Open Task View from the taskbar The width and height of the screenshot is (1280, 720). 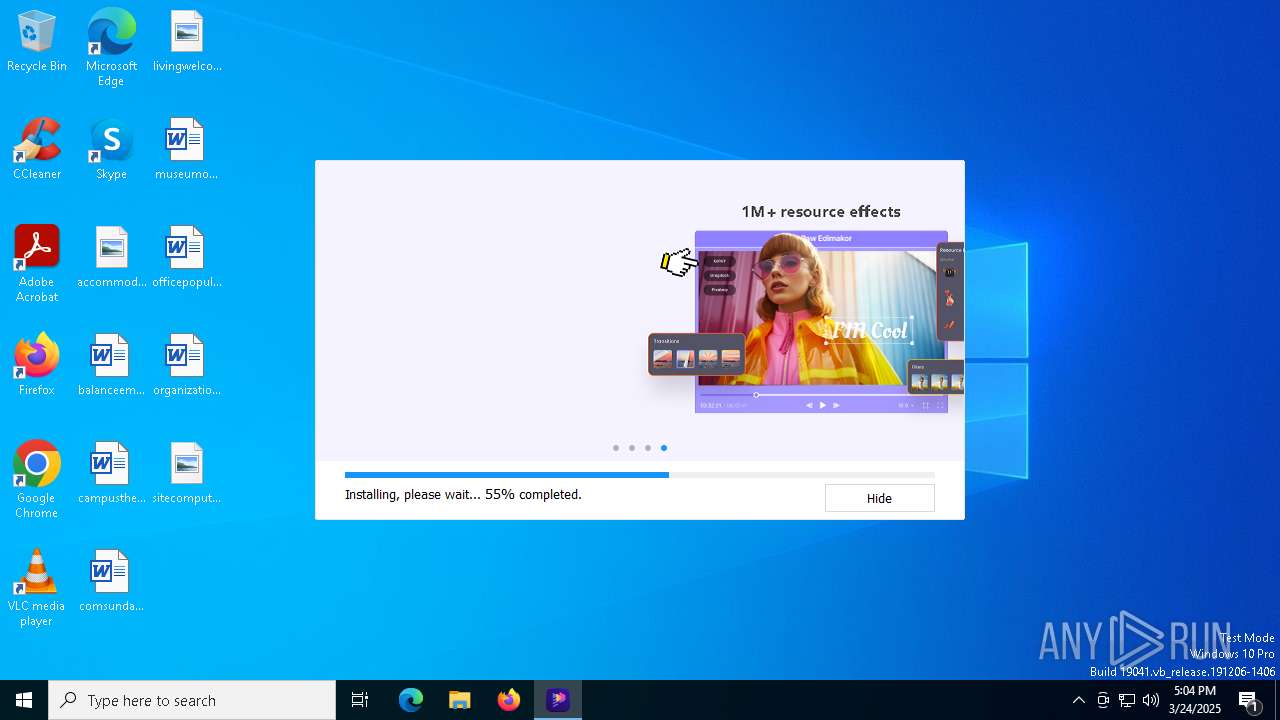(360, 700)
